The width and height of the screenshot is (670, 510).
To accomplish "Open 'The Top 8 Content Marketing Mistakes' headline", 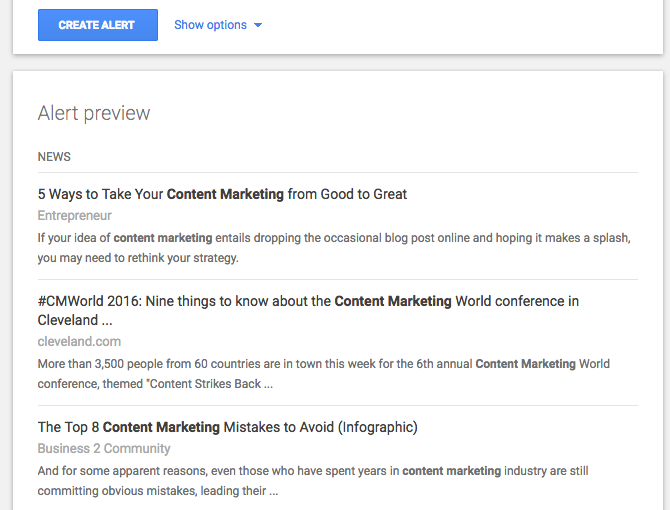I will coord(228,427).
